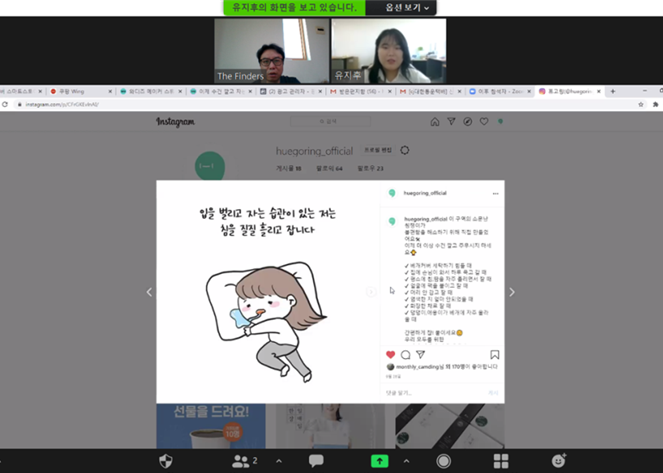Open browser extensions puzzle icon
Viewport: 663px width, 473px height.
656,104
